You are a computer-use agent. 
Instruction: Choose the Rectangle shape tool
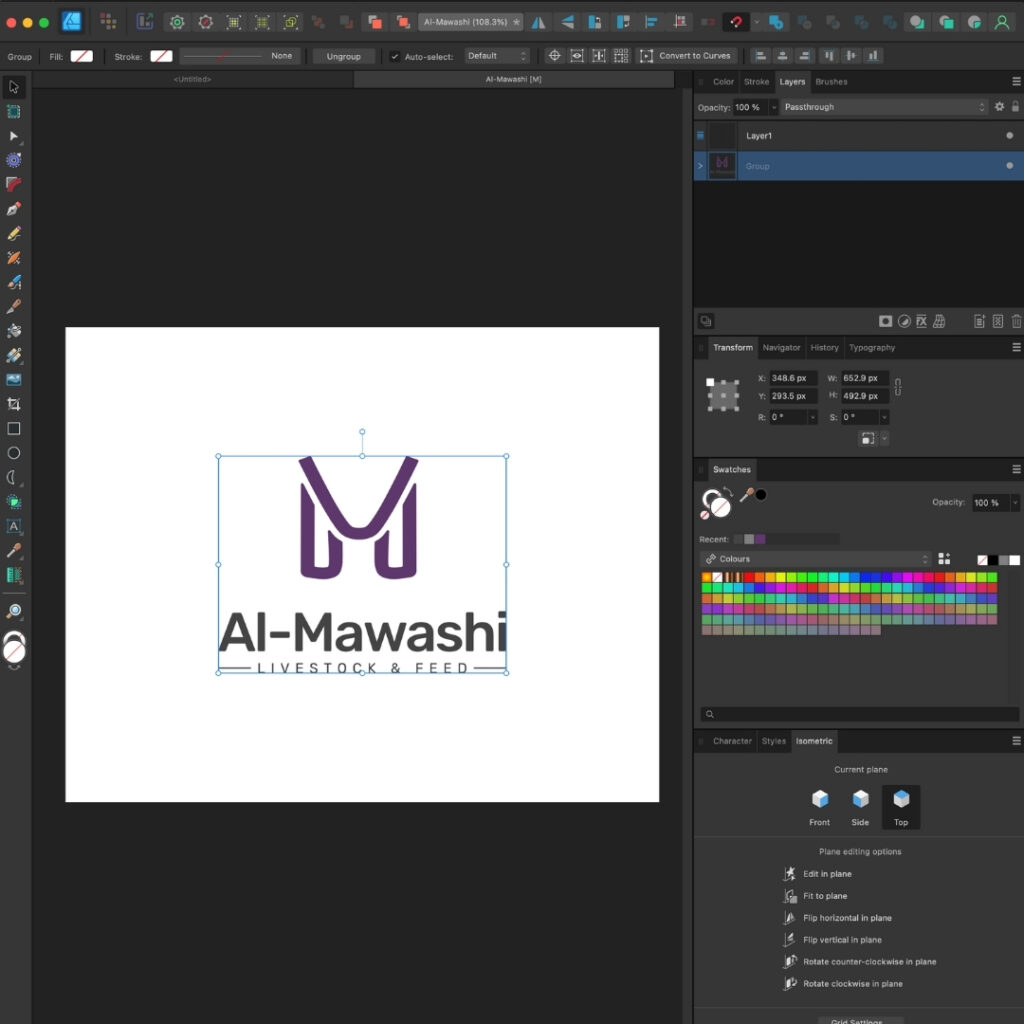coord(14,429)
